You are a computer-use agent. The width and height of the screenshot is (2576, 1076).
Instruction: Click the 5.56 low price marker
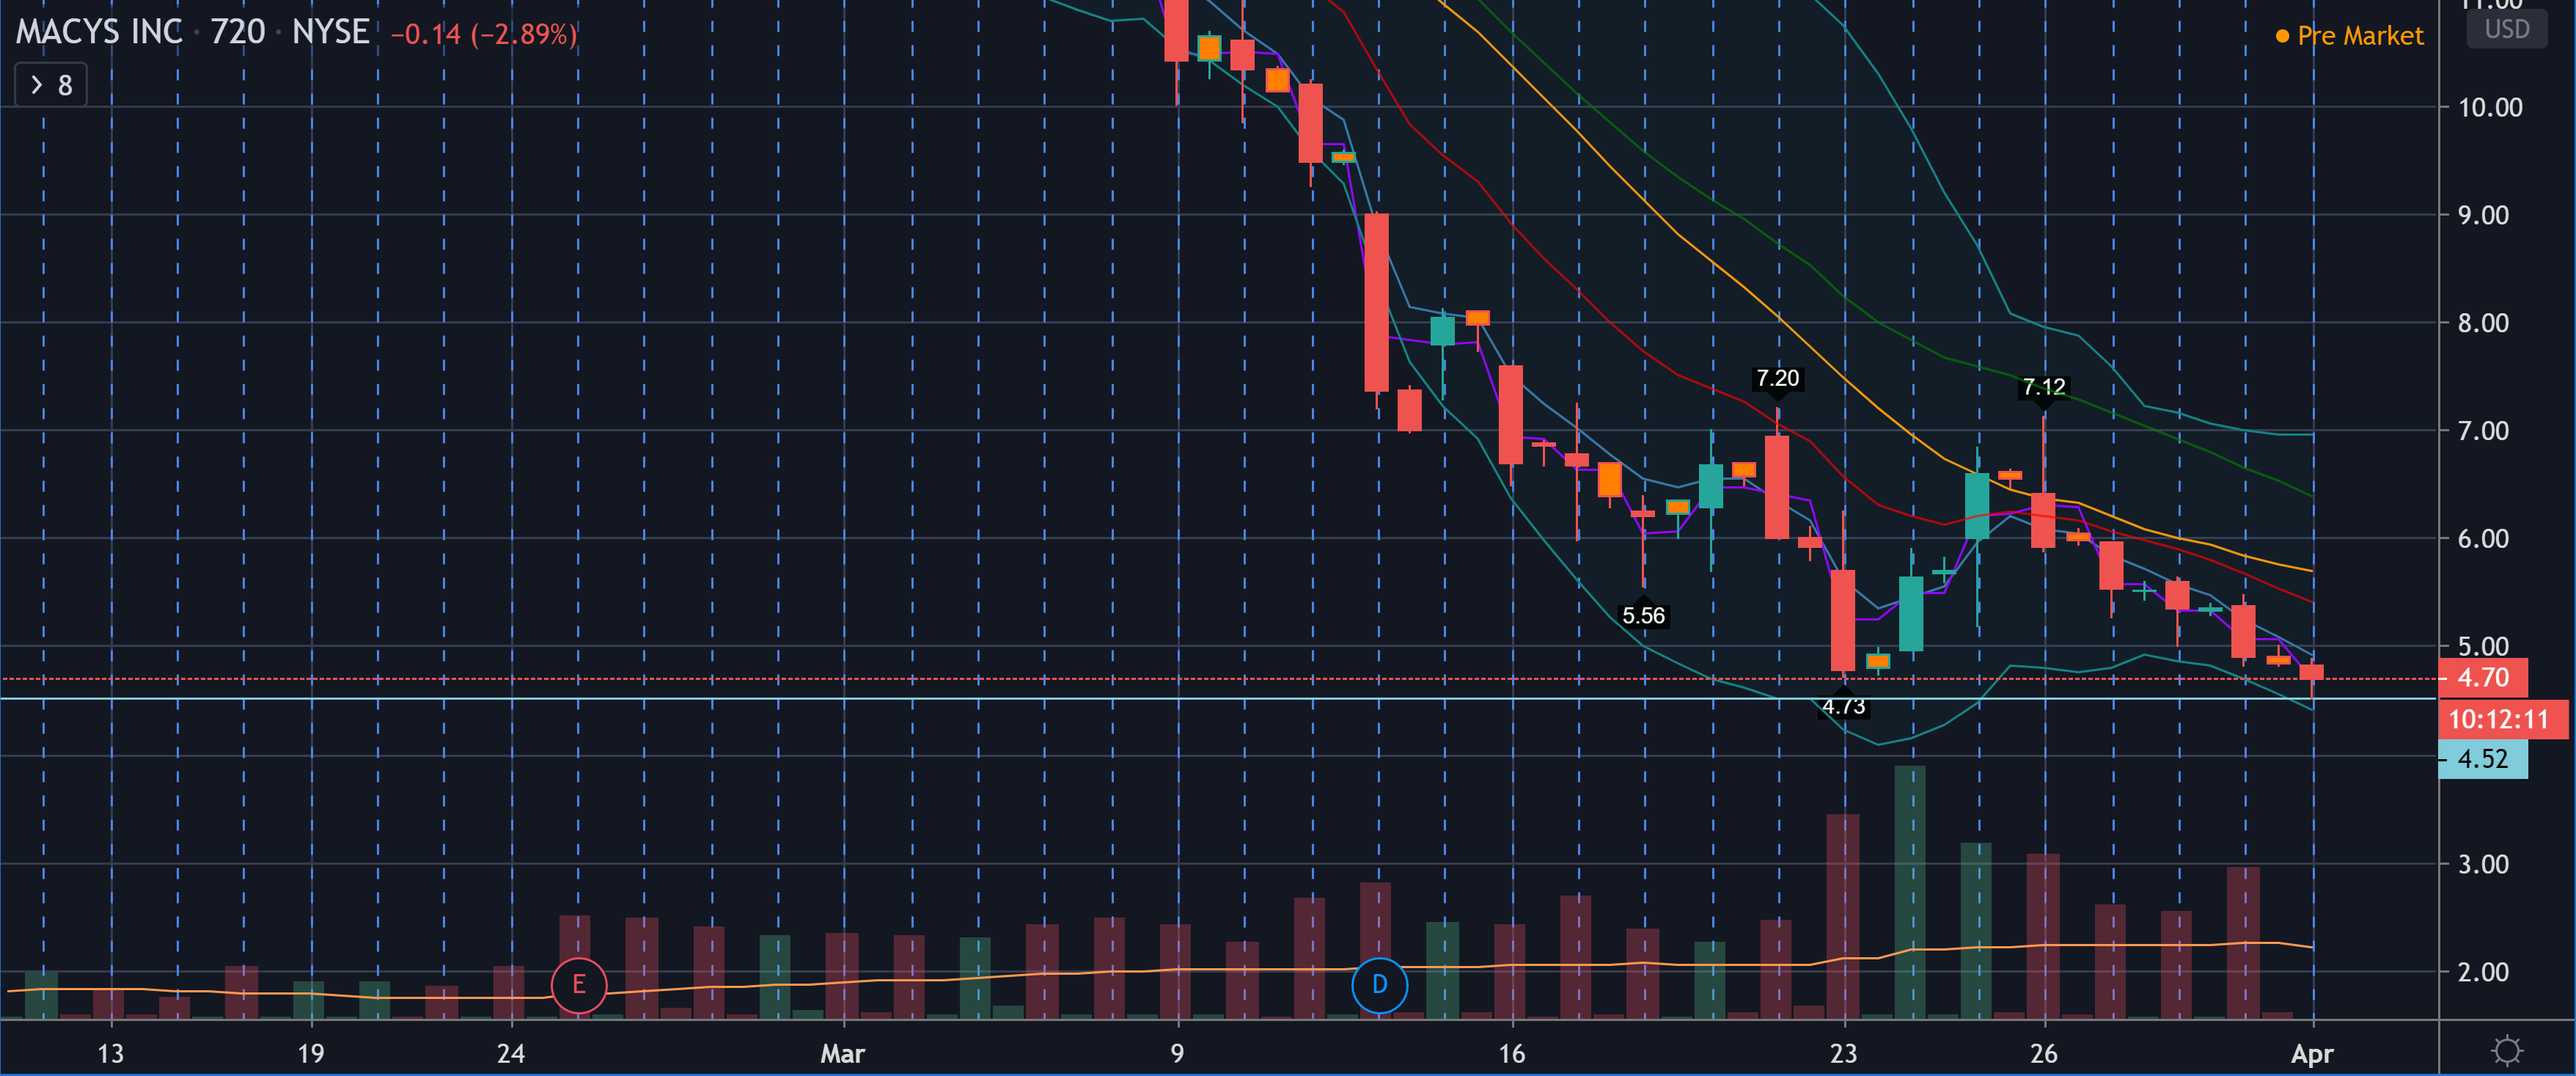(1643, 616)
